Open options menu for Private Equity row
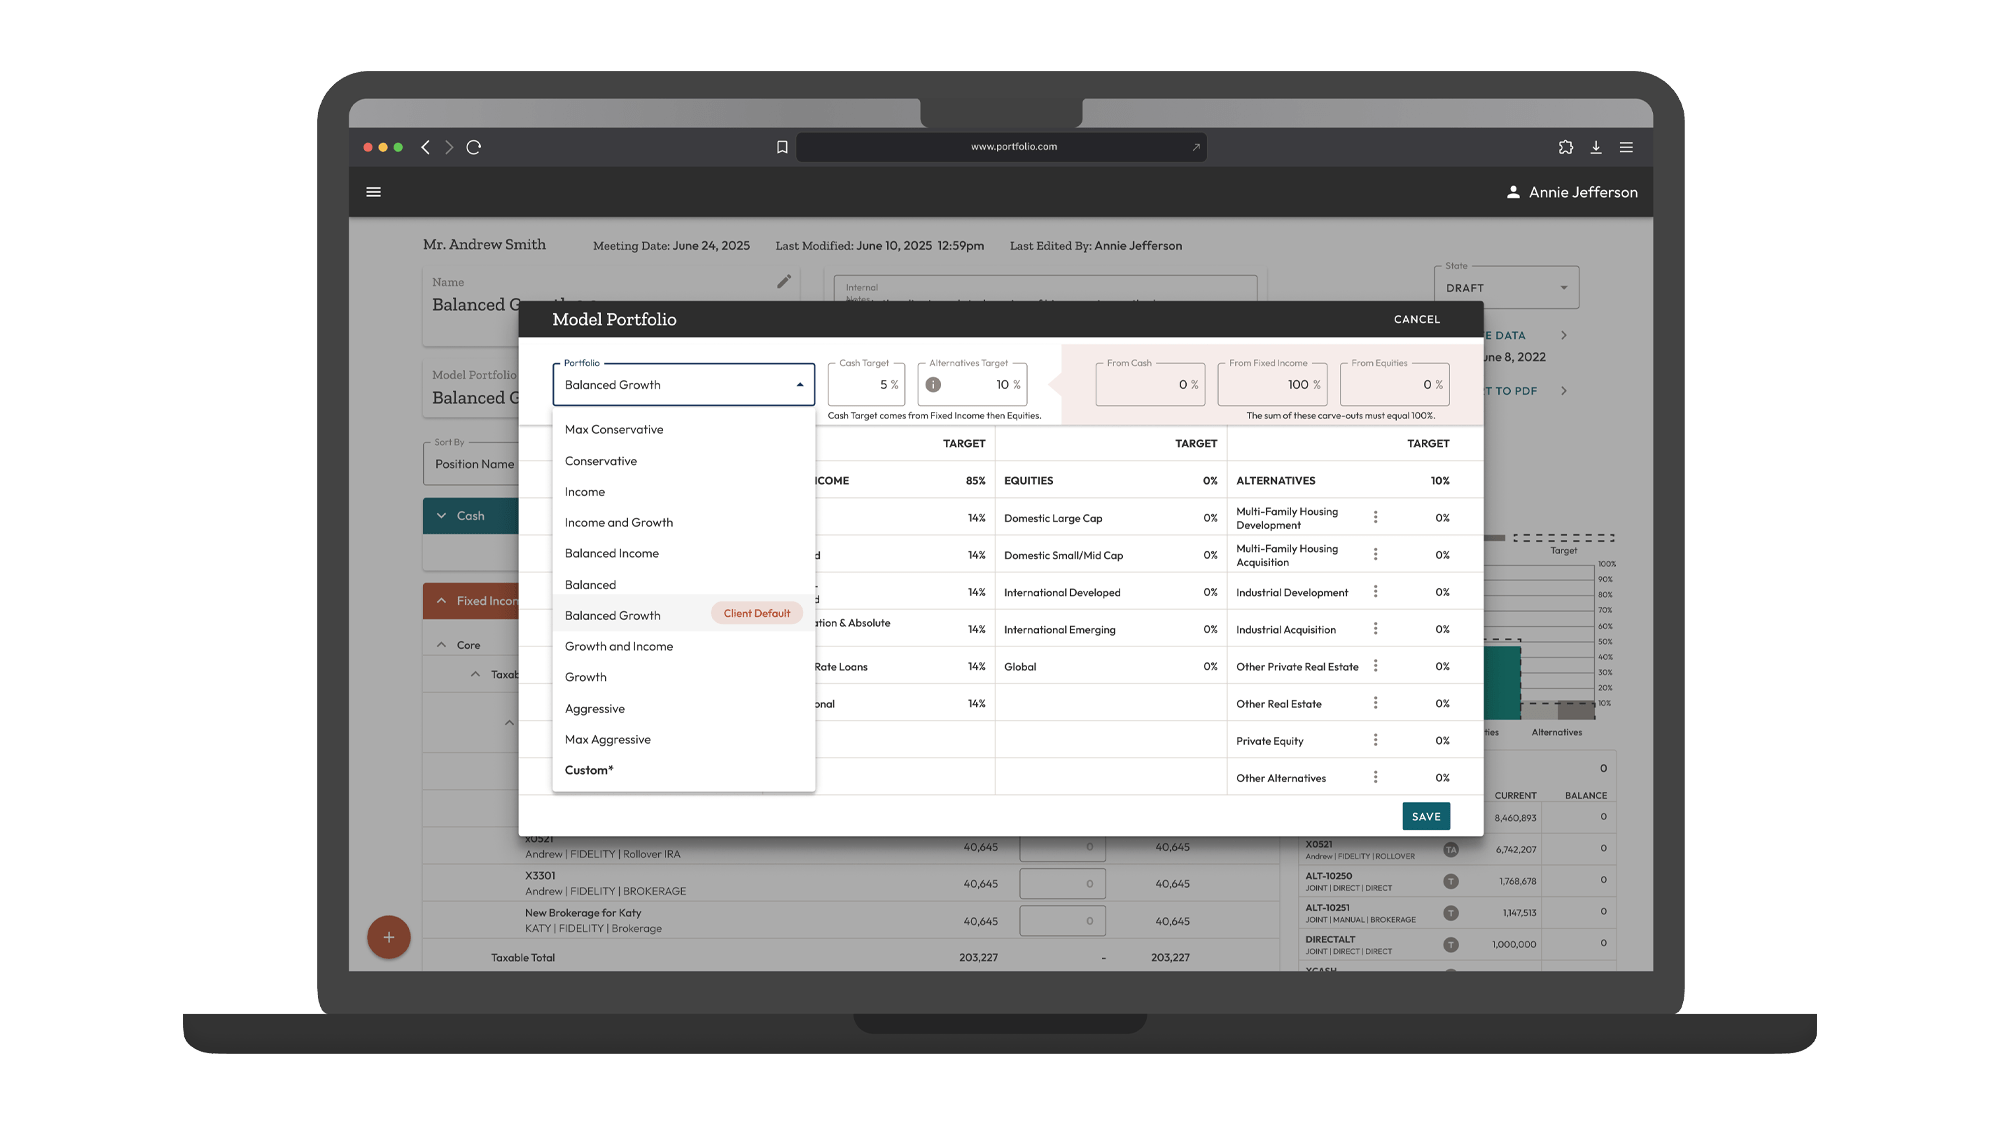The image size is (2000, 1125). pyautogui.click(x=1375, y=740)
